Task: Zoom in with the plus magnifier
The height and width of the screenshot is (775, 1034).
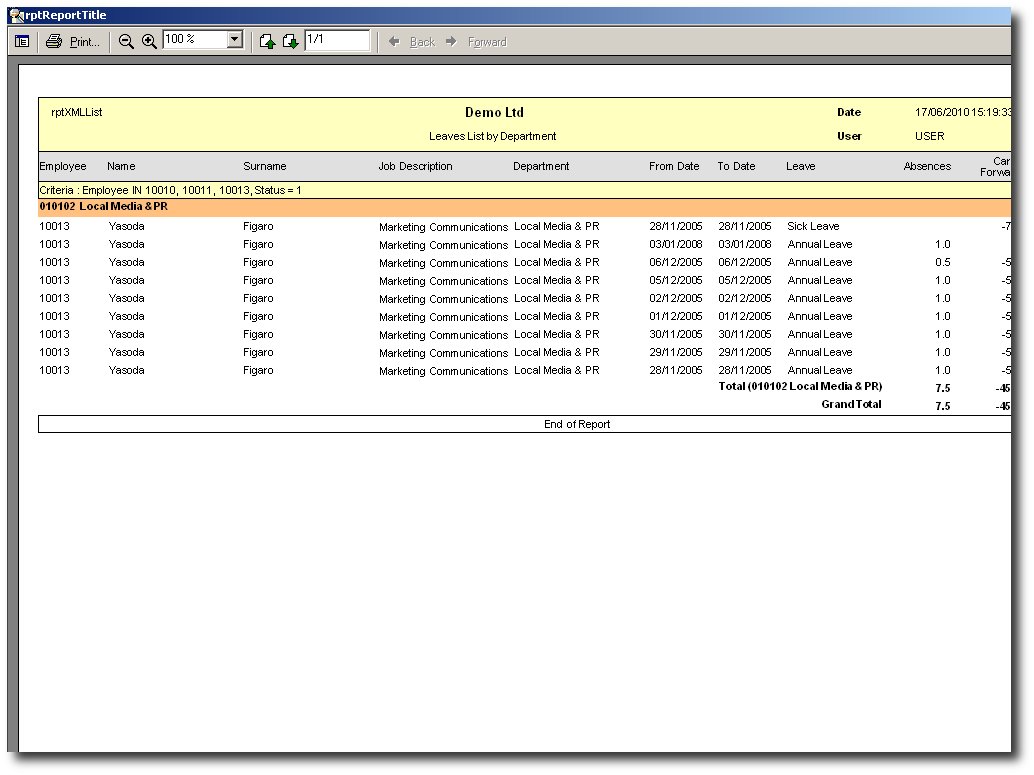Action: point(150,42)
